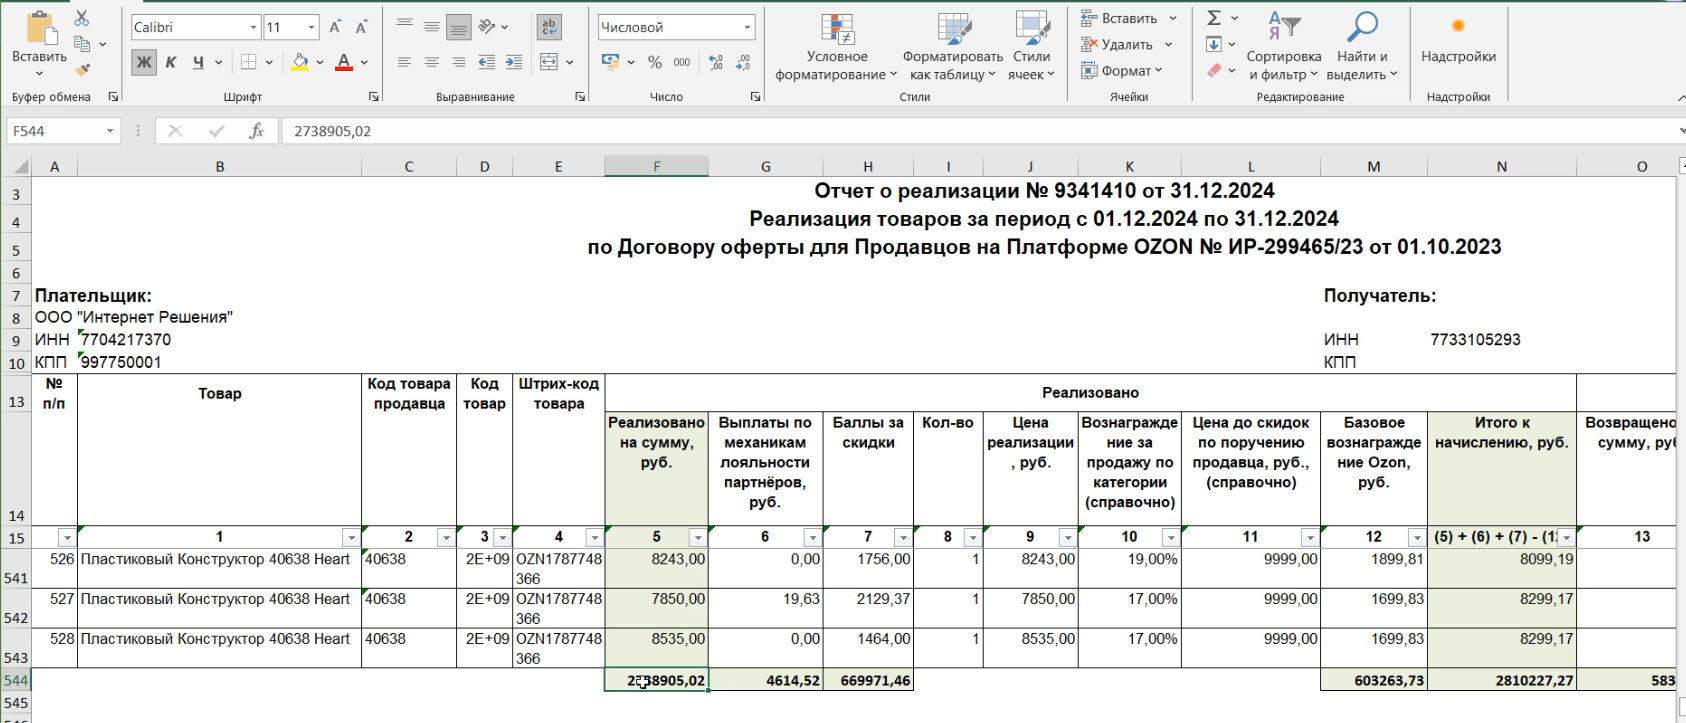Click the red font color swatch
Image resolution: width=1686 pixels, height=723 pixels.
[344, 62]
